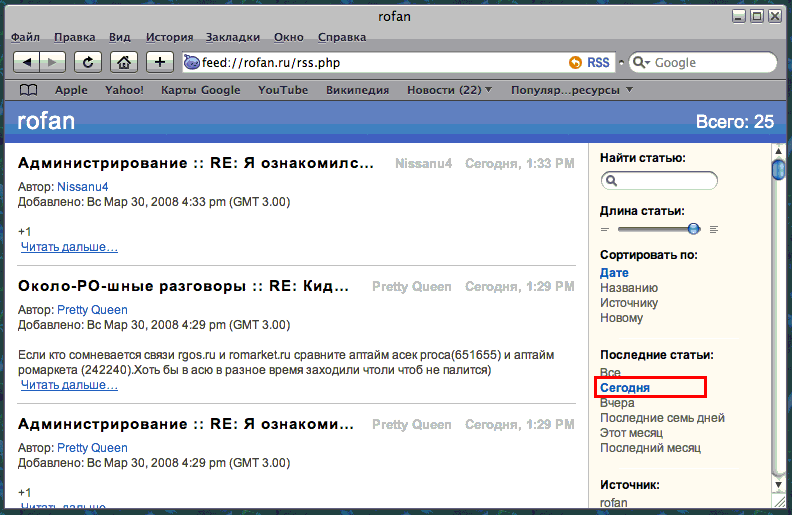
Task: Open the home page via house icon
Action: tap(124, 63)
